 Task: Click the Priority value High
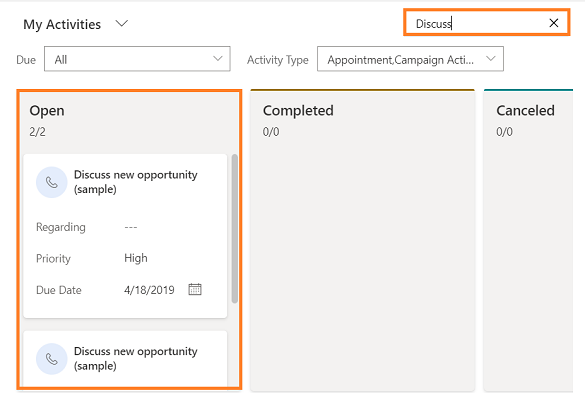pos(136,258)
